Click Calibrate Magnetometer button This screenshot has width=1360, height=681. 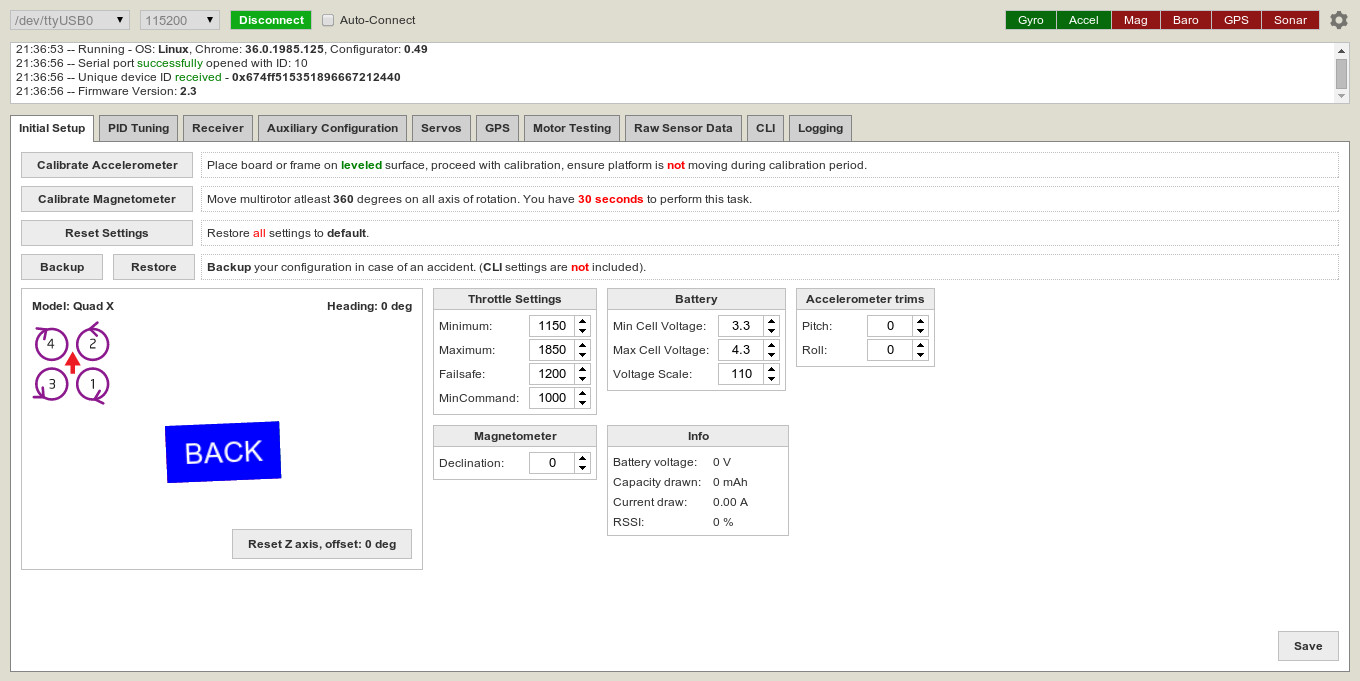point(107,199)
